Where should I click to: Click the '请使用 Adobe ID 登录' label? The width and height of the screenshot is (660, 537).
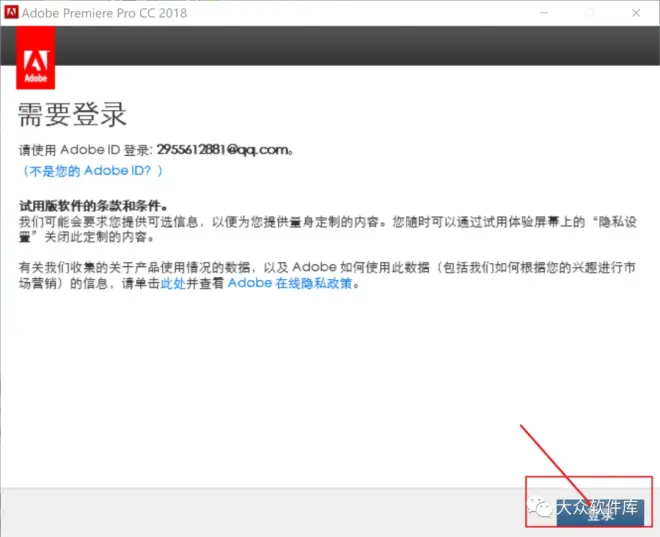(x=86, y=150)
